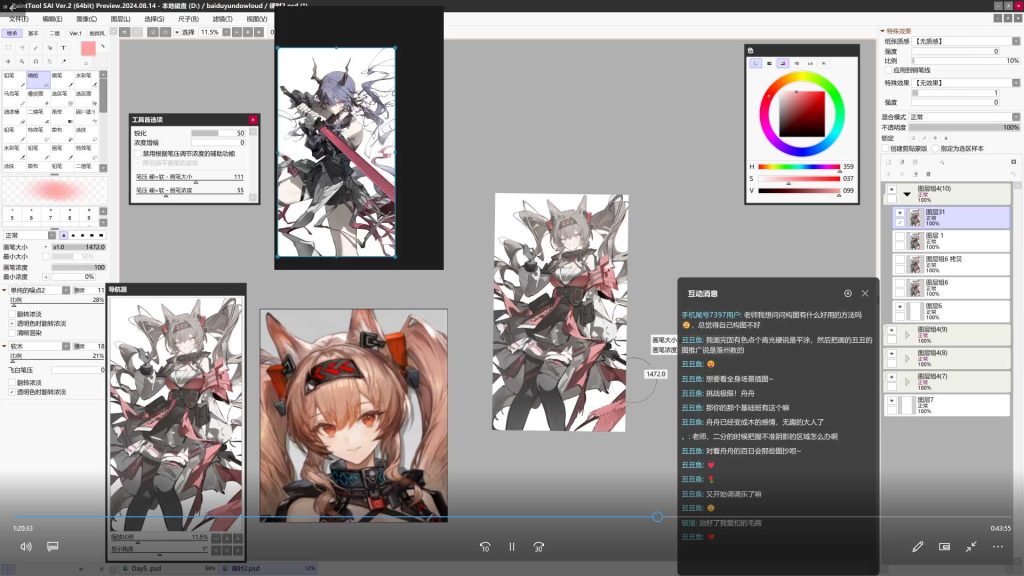Pause the video playback

pyautogui.click(x=512, y=547)
